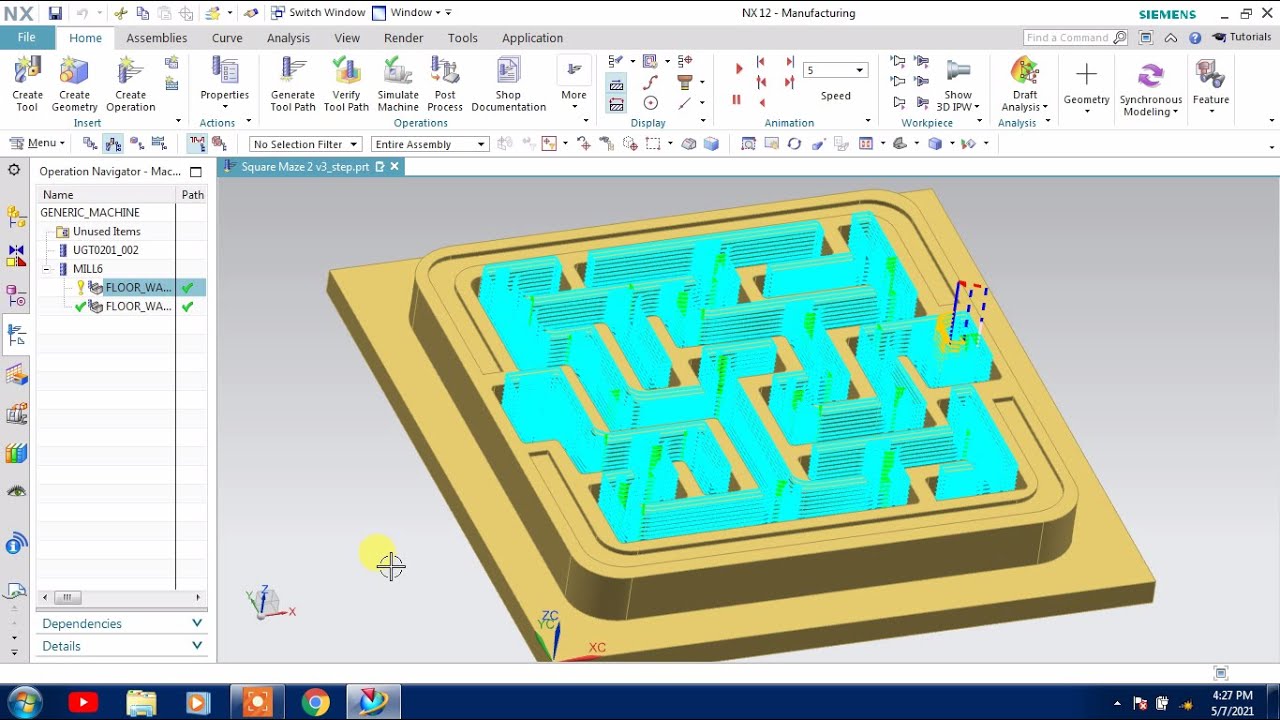Open the Reuse Library bookshelf sidebar icon
This screenshot has height=720, width=1280.
pyautogui.click(x=16, y=453)
